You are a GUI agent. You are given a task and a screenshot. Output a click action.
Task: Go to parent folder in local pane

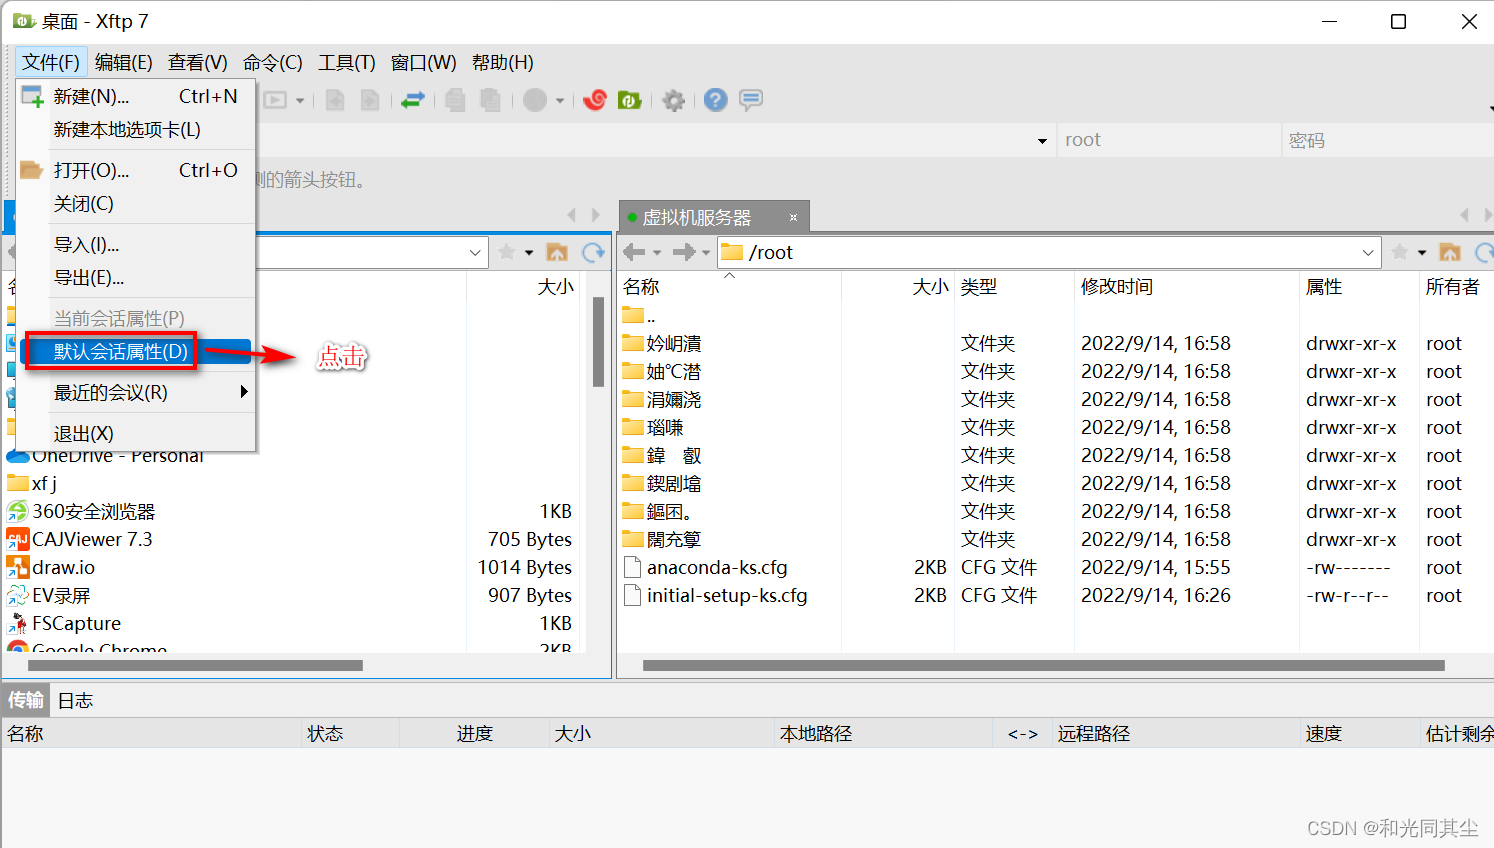point(557,252)
